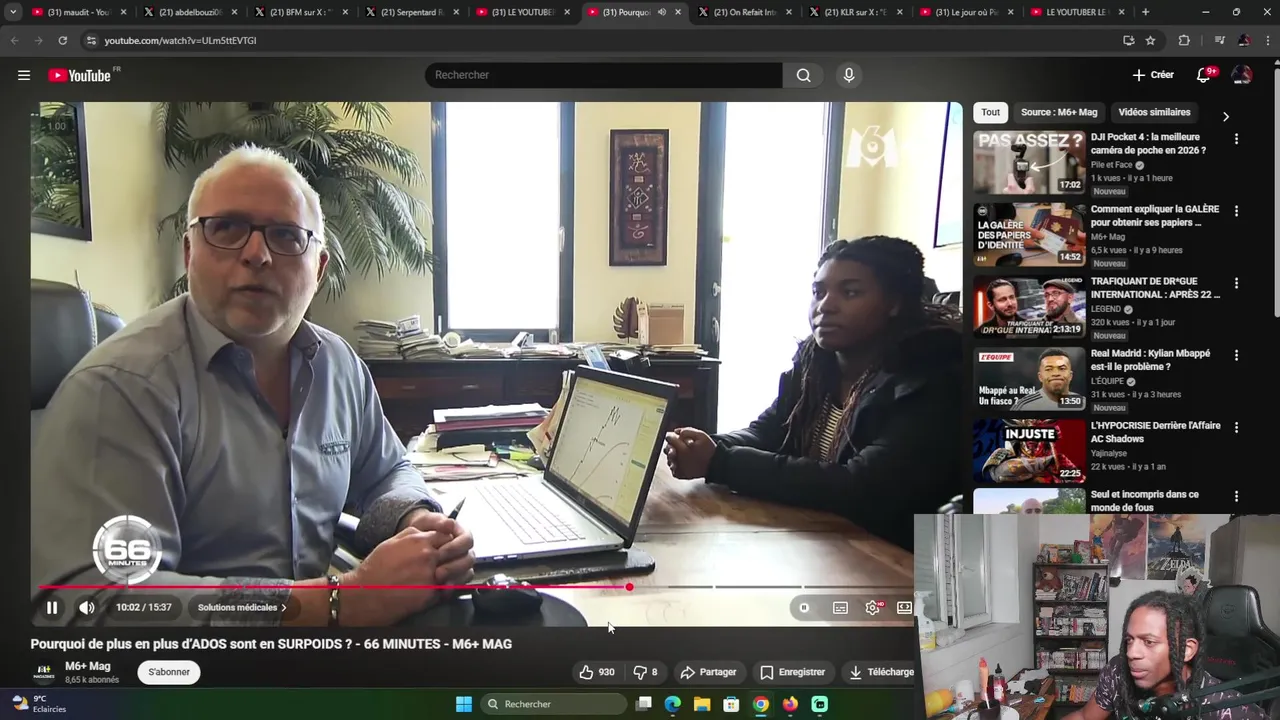The height and width of the screenshot is (720, 1280).
Task: Open the notifications bell
Action: [x=1204, y=75]
